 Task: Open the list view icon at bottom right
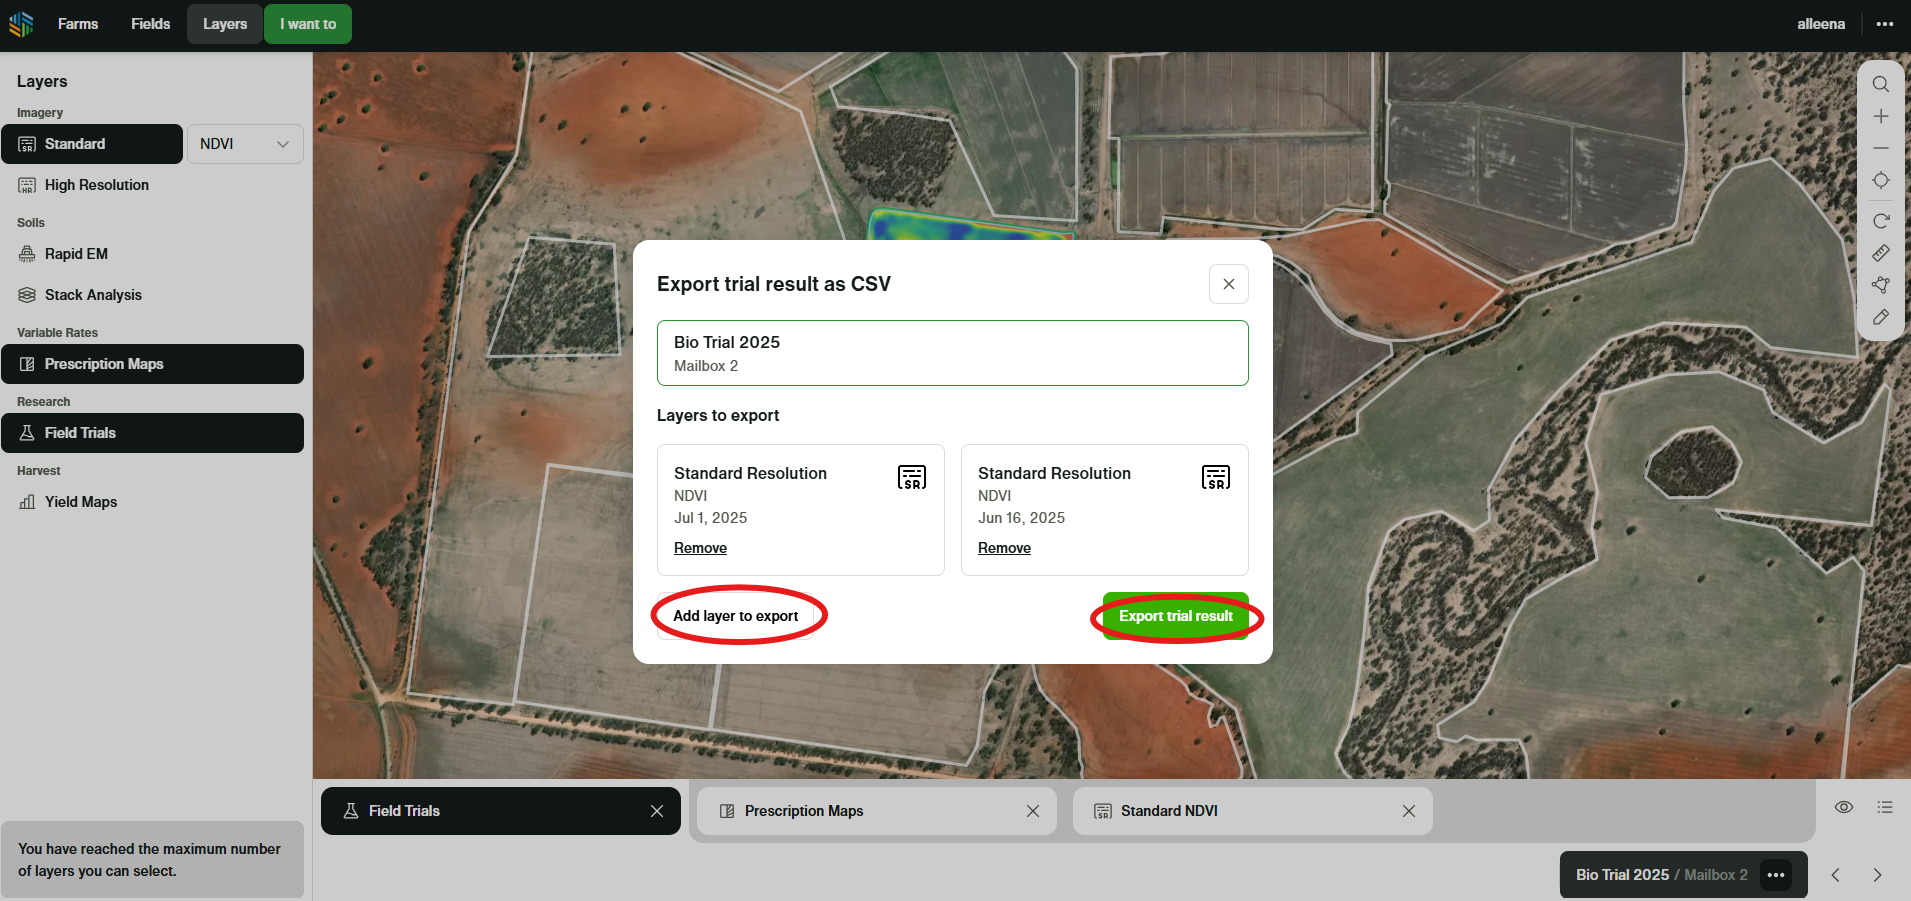tap(1884, 807)
